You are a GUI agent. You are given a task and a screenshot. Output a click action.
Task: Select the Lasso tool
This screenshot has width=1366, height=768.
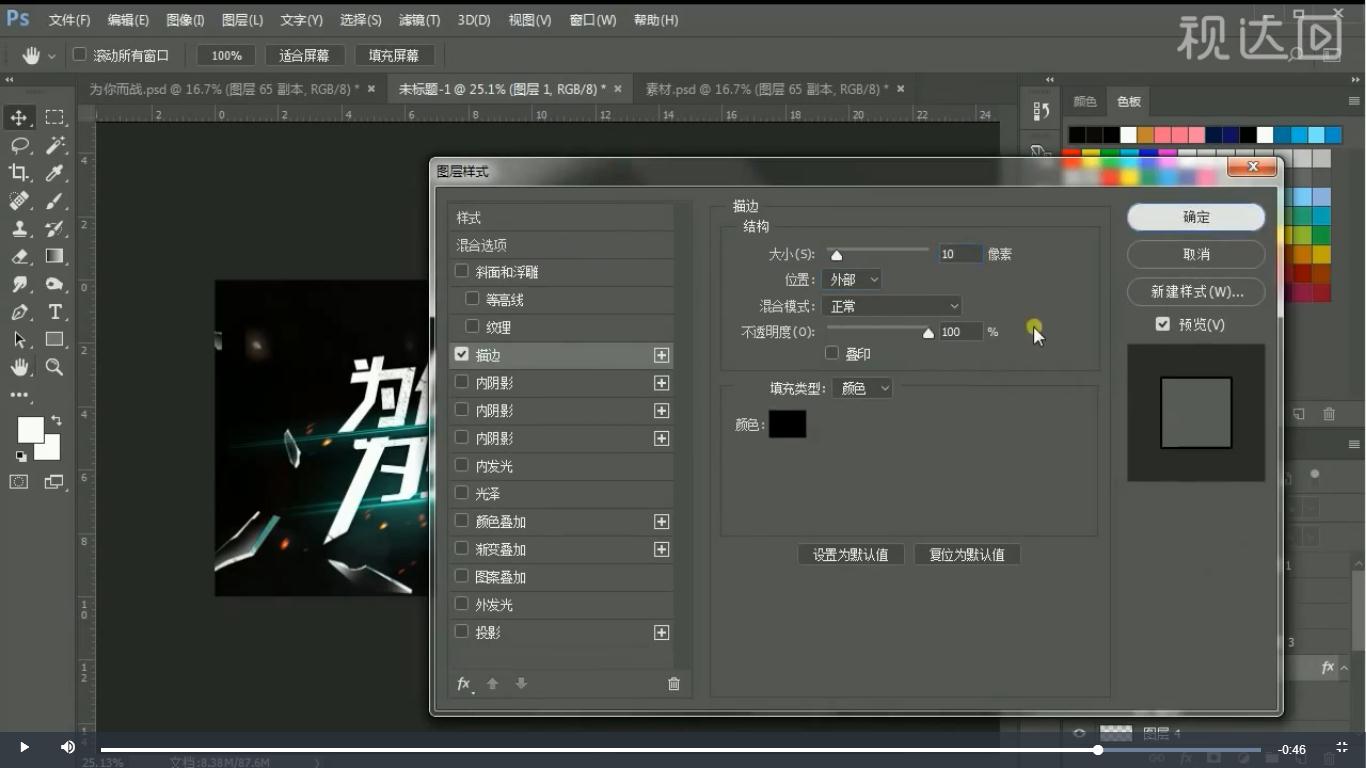(20, 145)
